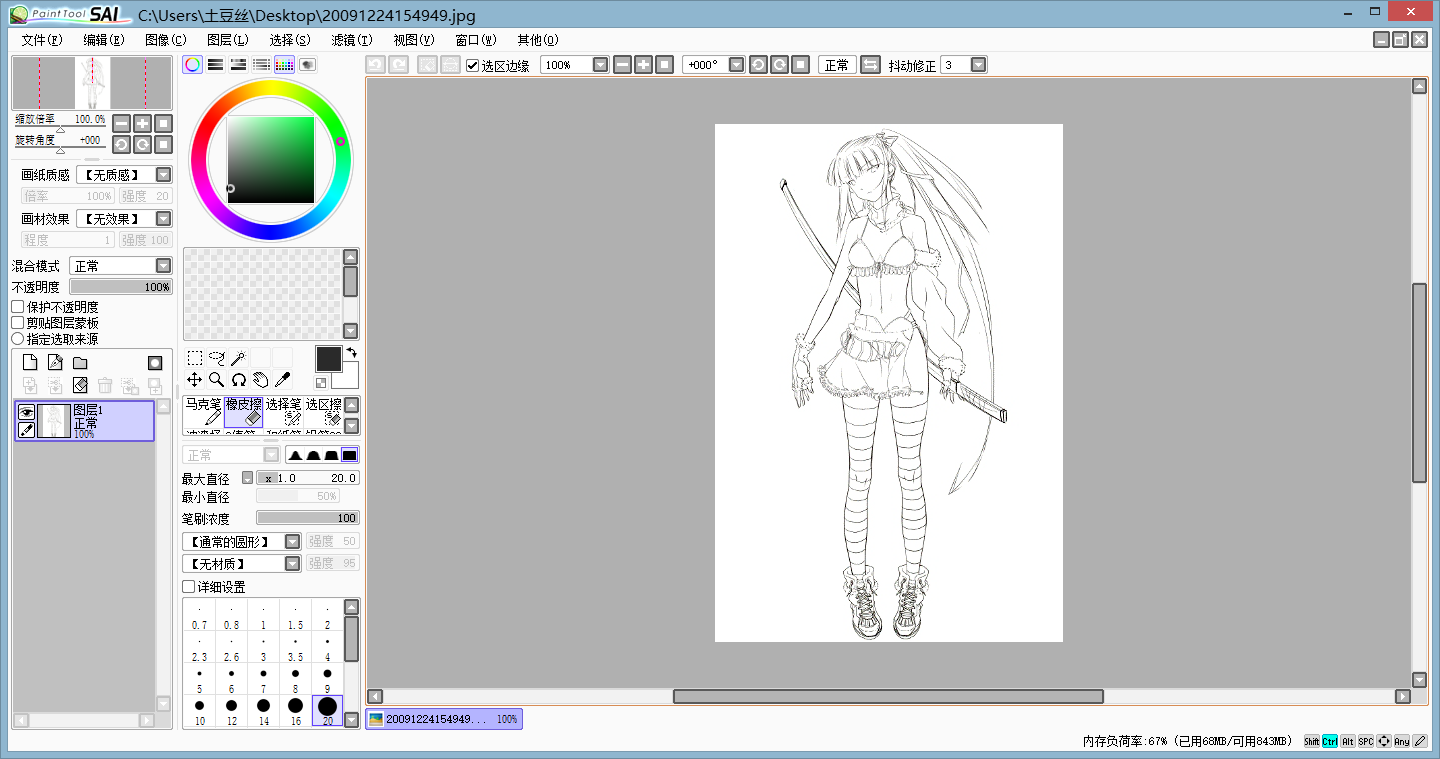The image size is (1440, 759).
Task: Uncheck the 选区边缘 checkbox
Action: (473, 66)
